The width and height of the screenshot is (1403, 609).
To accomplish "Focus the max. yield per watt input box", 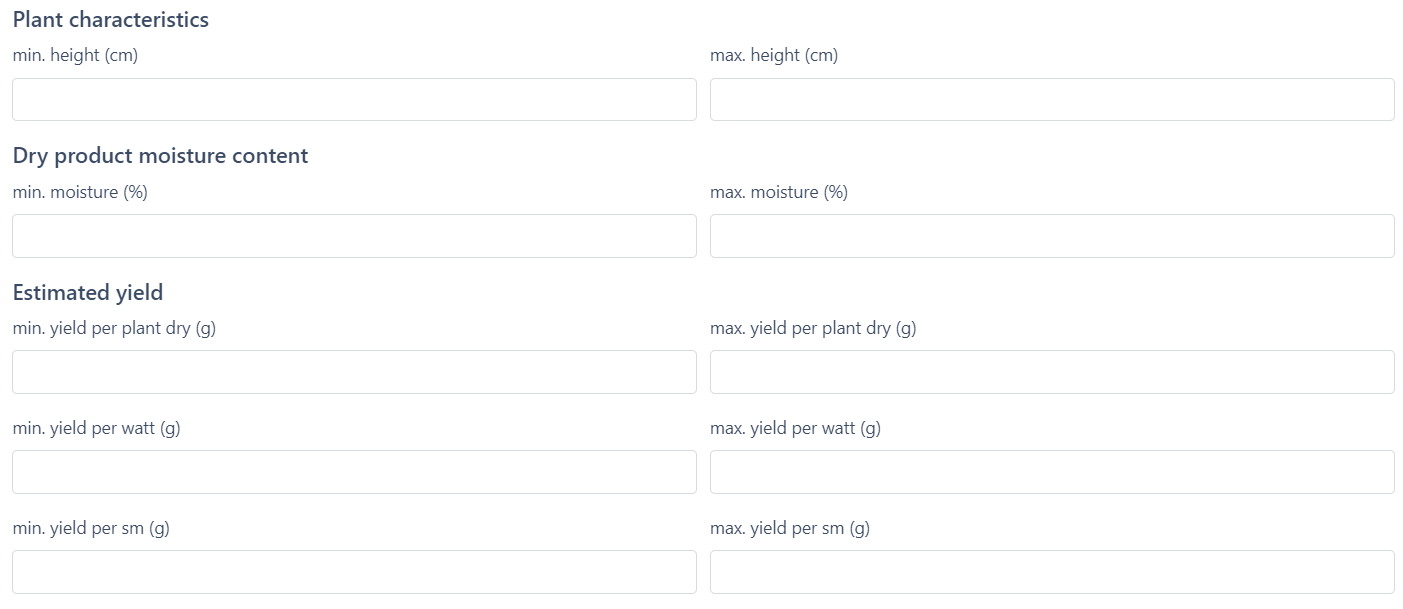I will 1052,472.
